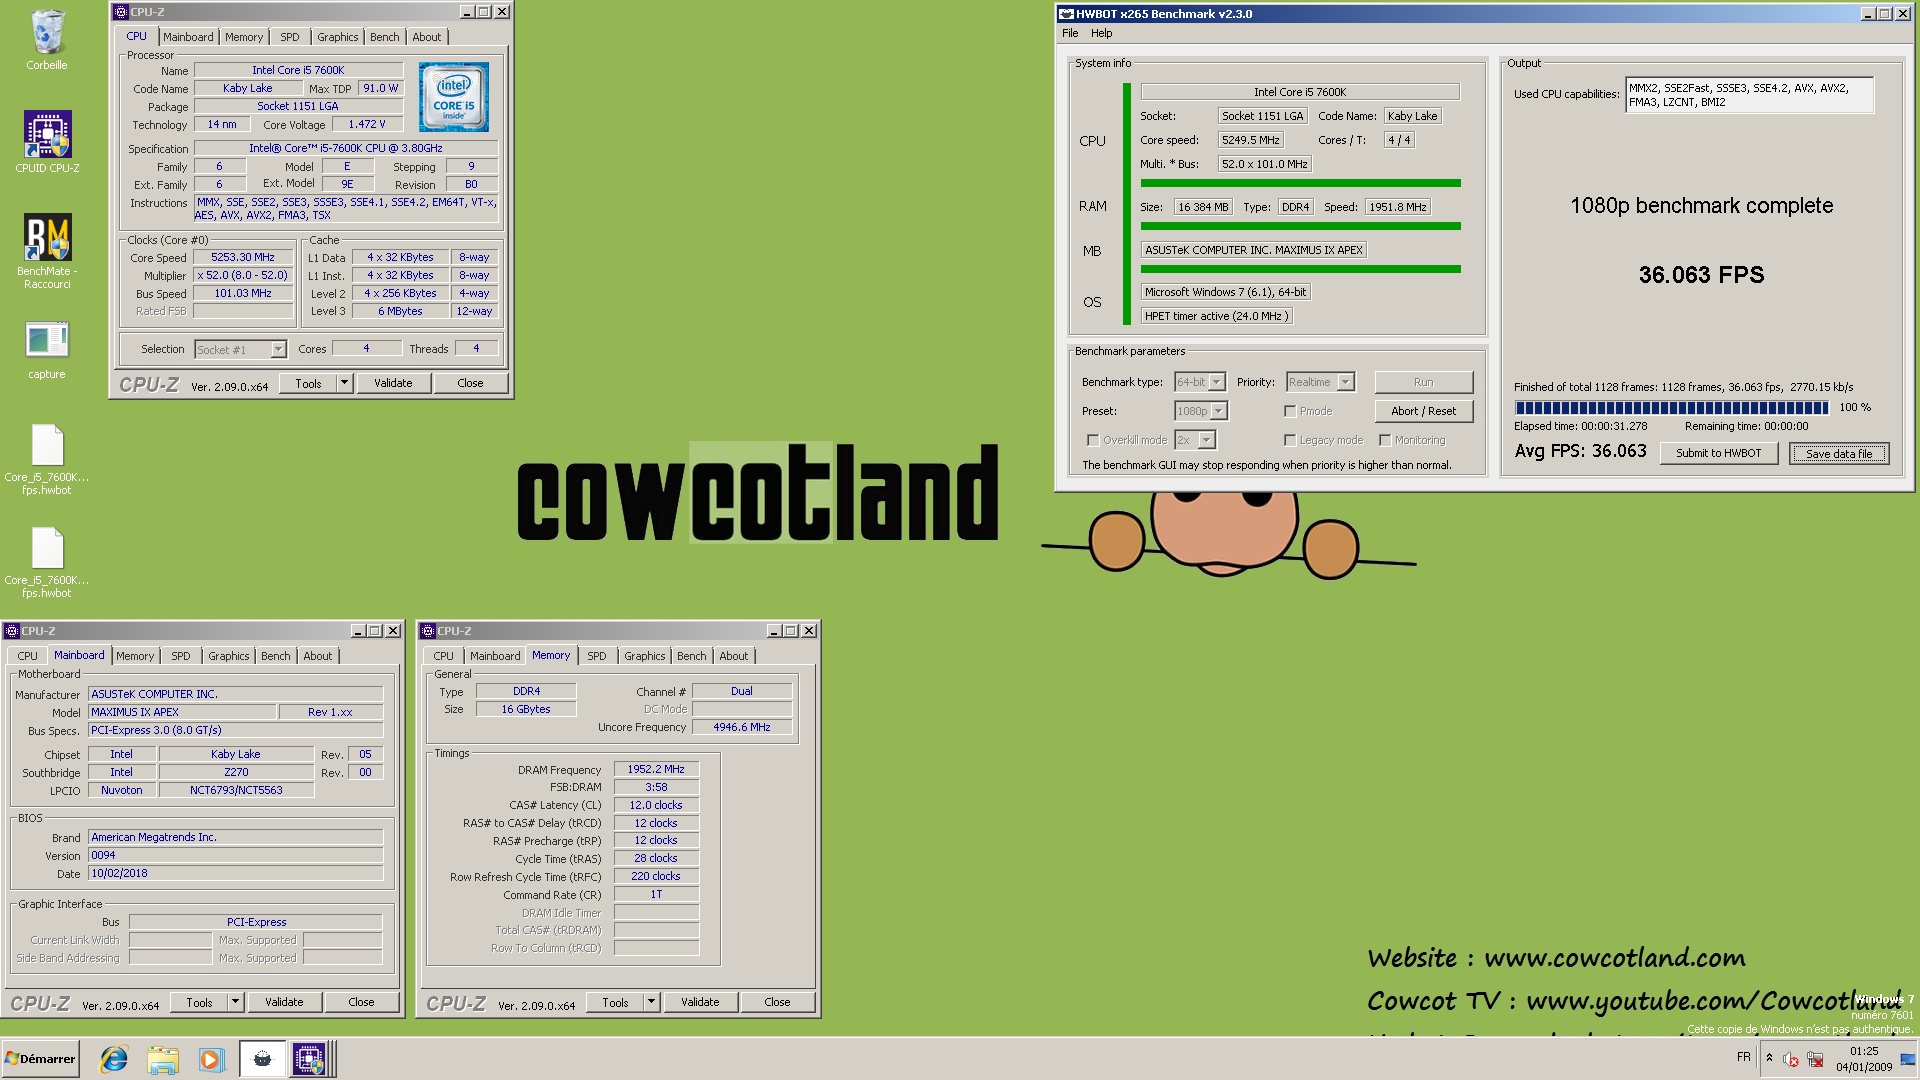Image resolution: width=1920 pixels, height=1080 pixels.
Task: Click the 36.063 FPS result text
Action: [1701, 275]
